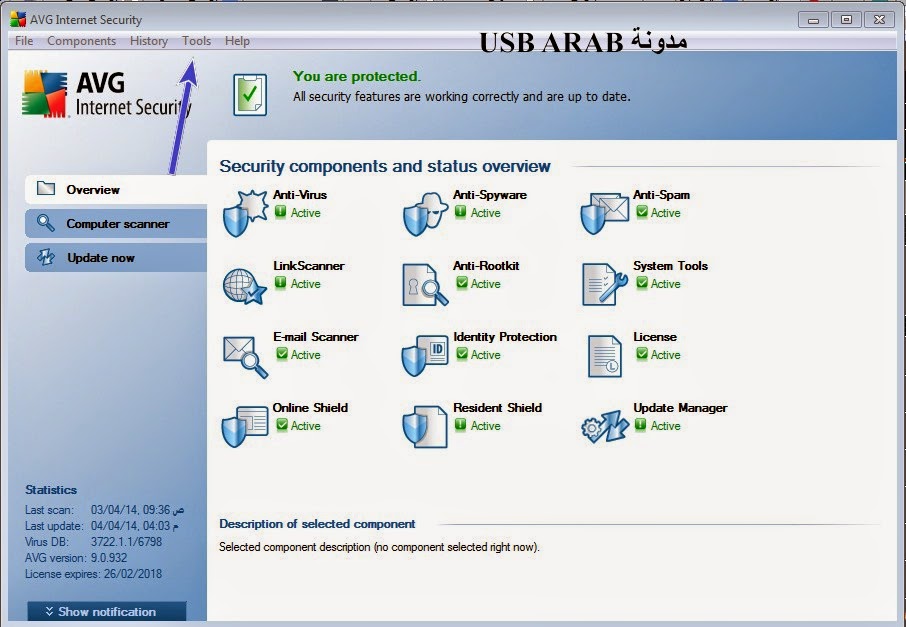Click the Update now arrows icon

point(46,257)
